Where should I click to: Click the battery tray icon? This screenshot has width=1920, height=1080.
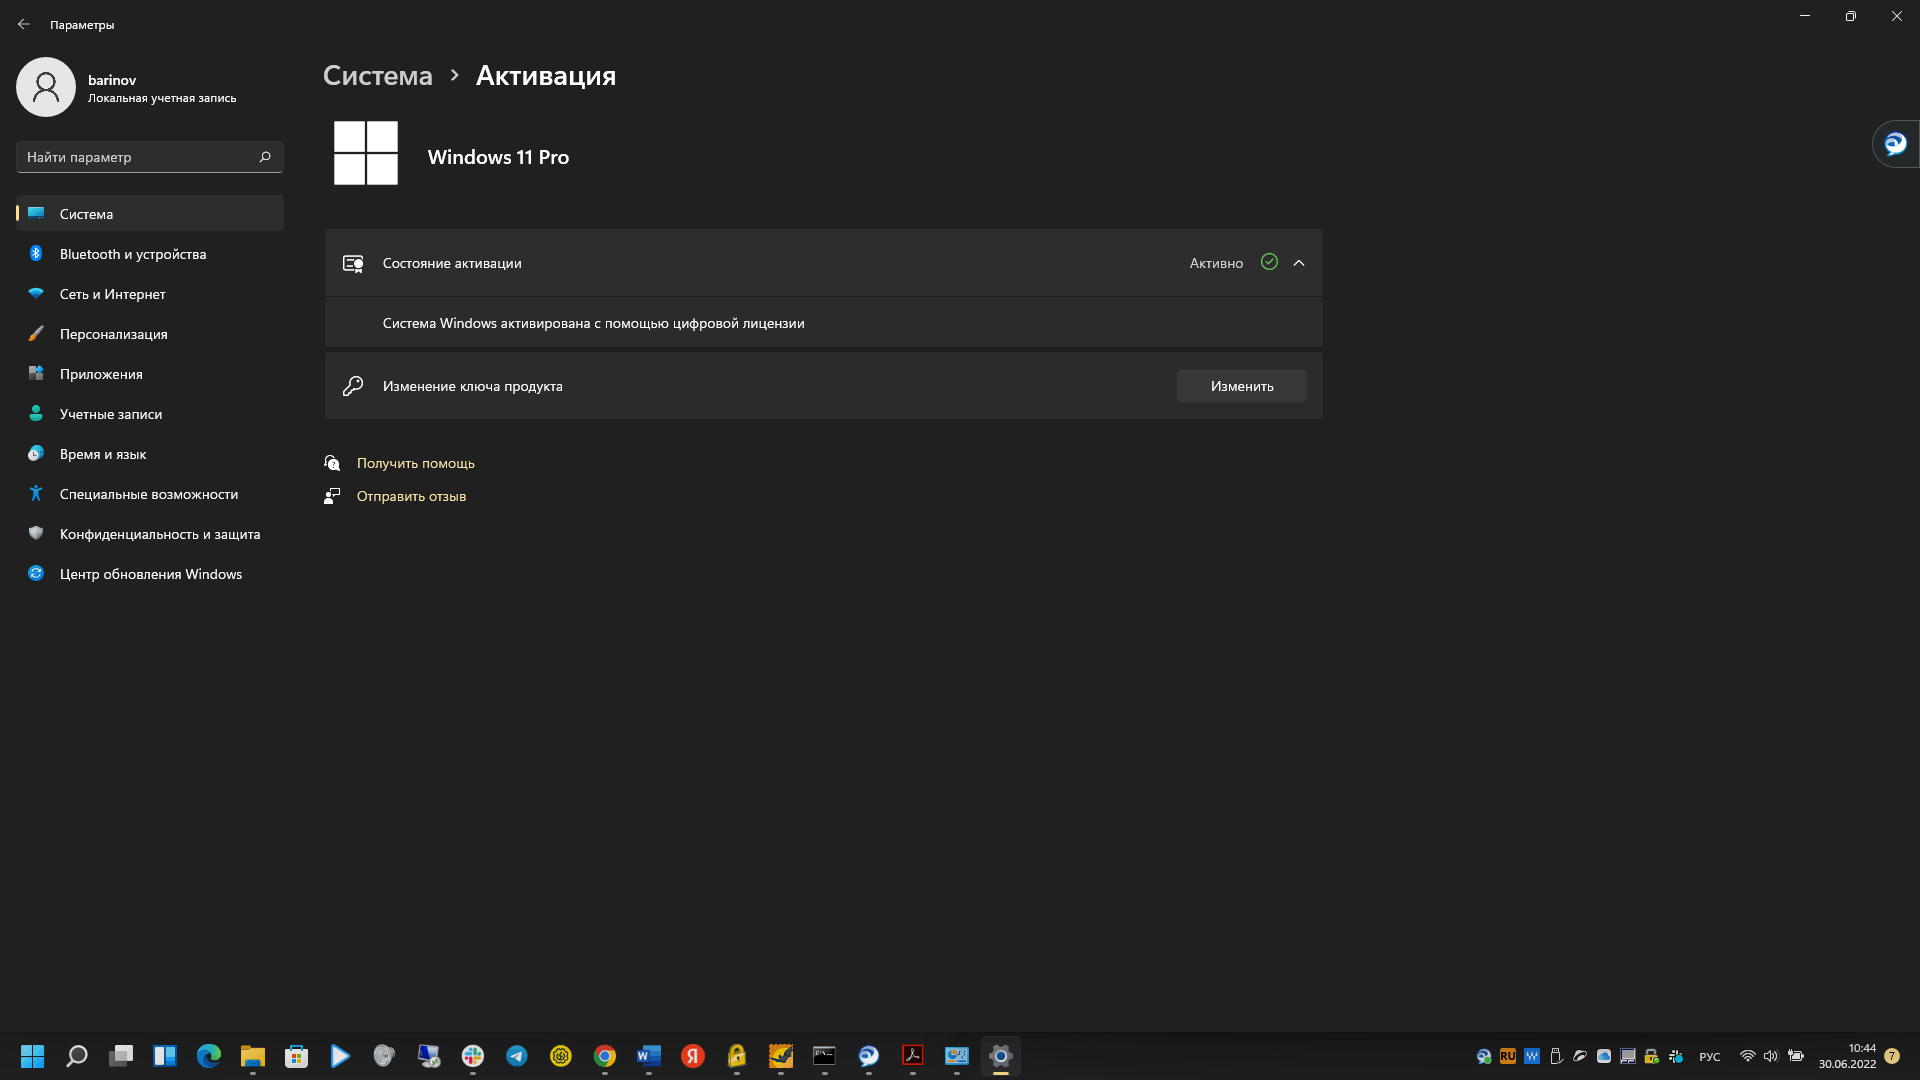(1796, 1056)
